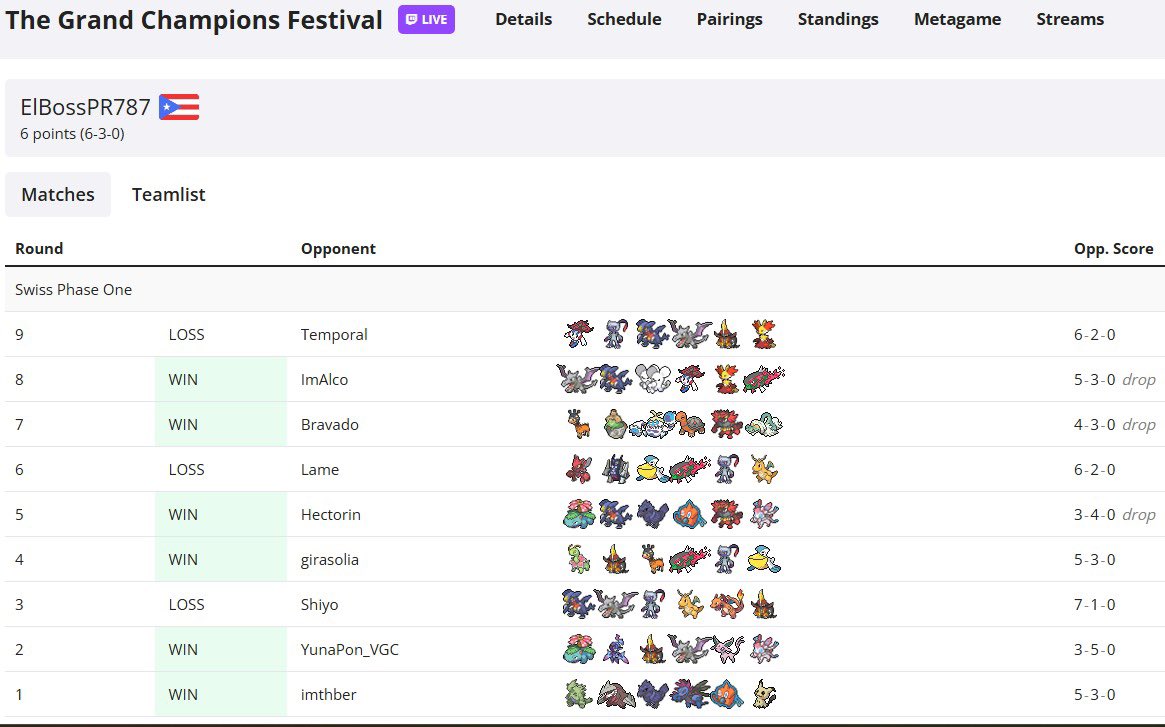Click the Round column header

[39, 249]
